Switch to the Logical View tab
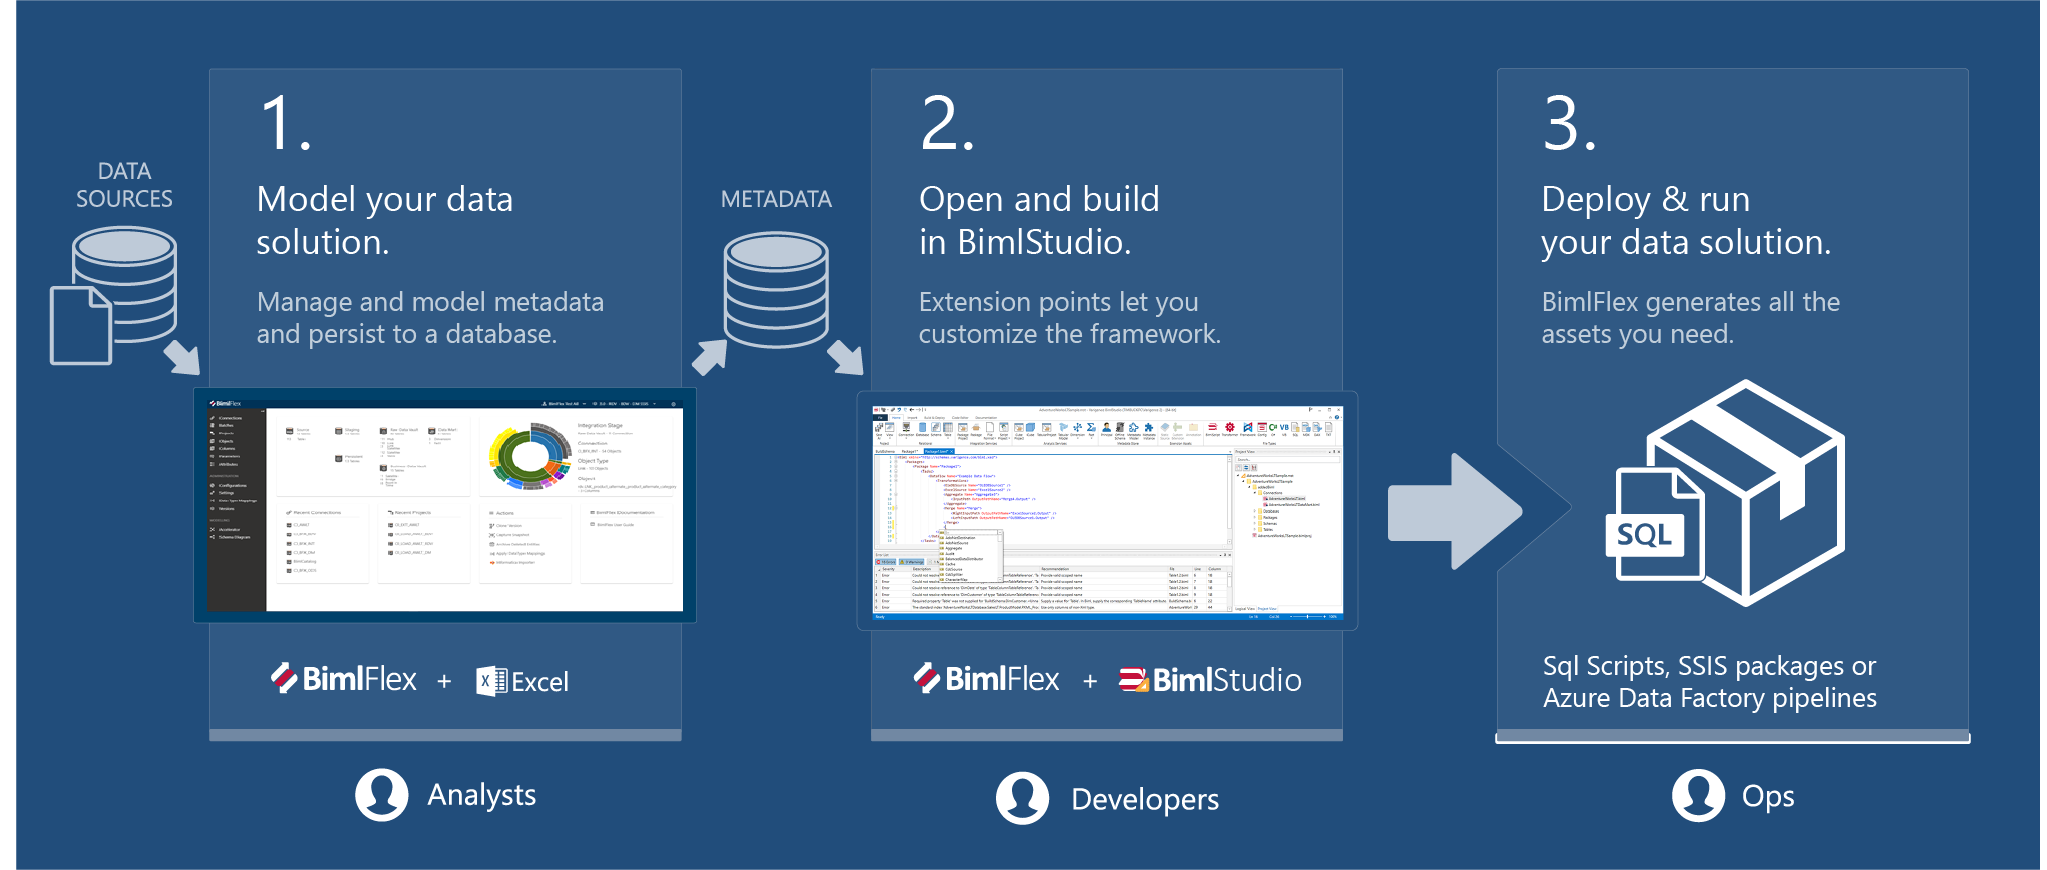This screenshot has width=2047, height=870. point(1244,608)
